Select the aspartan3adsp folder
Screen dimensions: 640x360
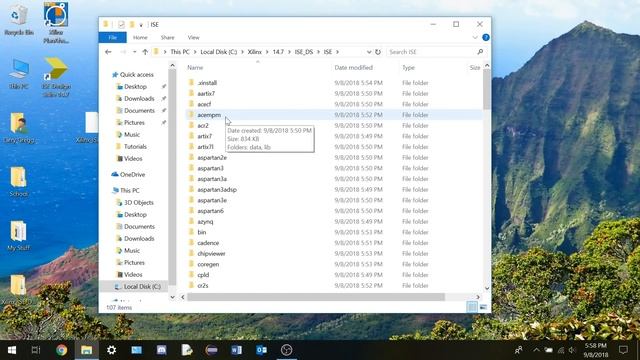[217, 189]
